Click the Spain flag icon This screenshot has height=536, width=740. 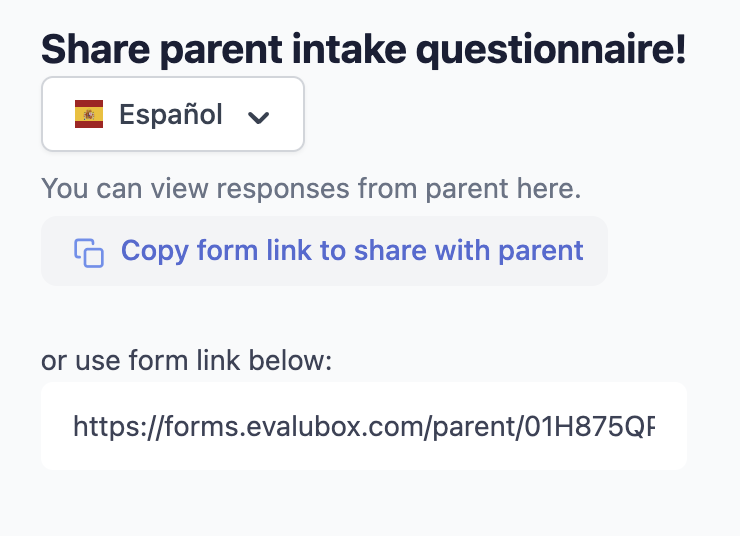(x=88, y=114)
